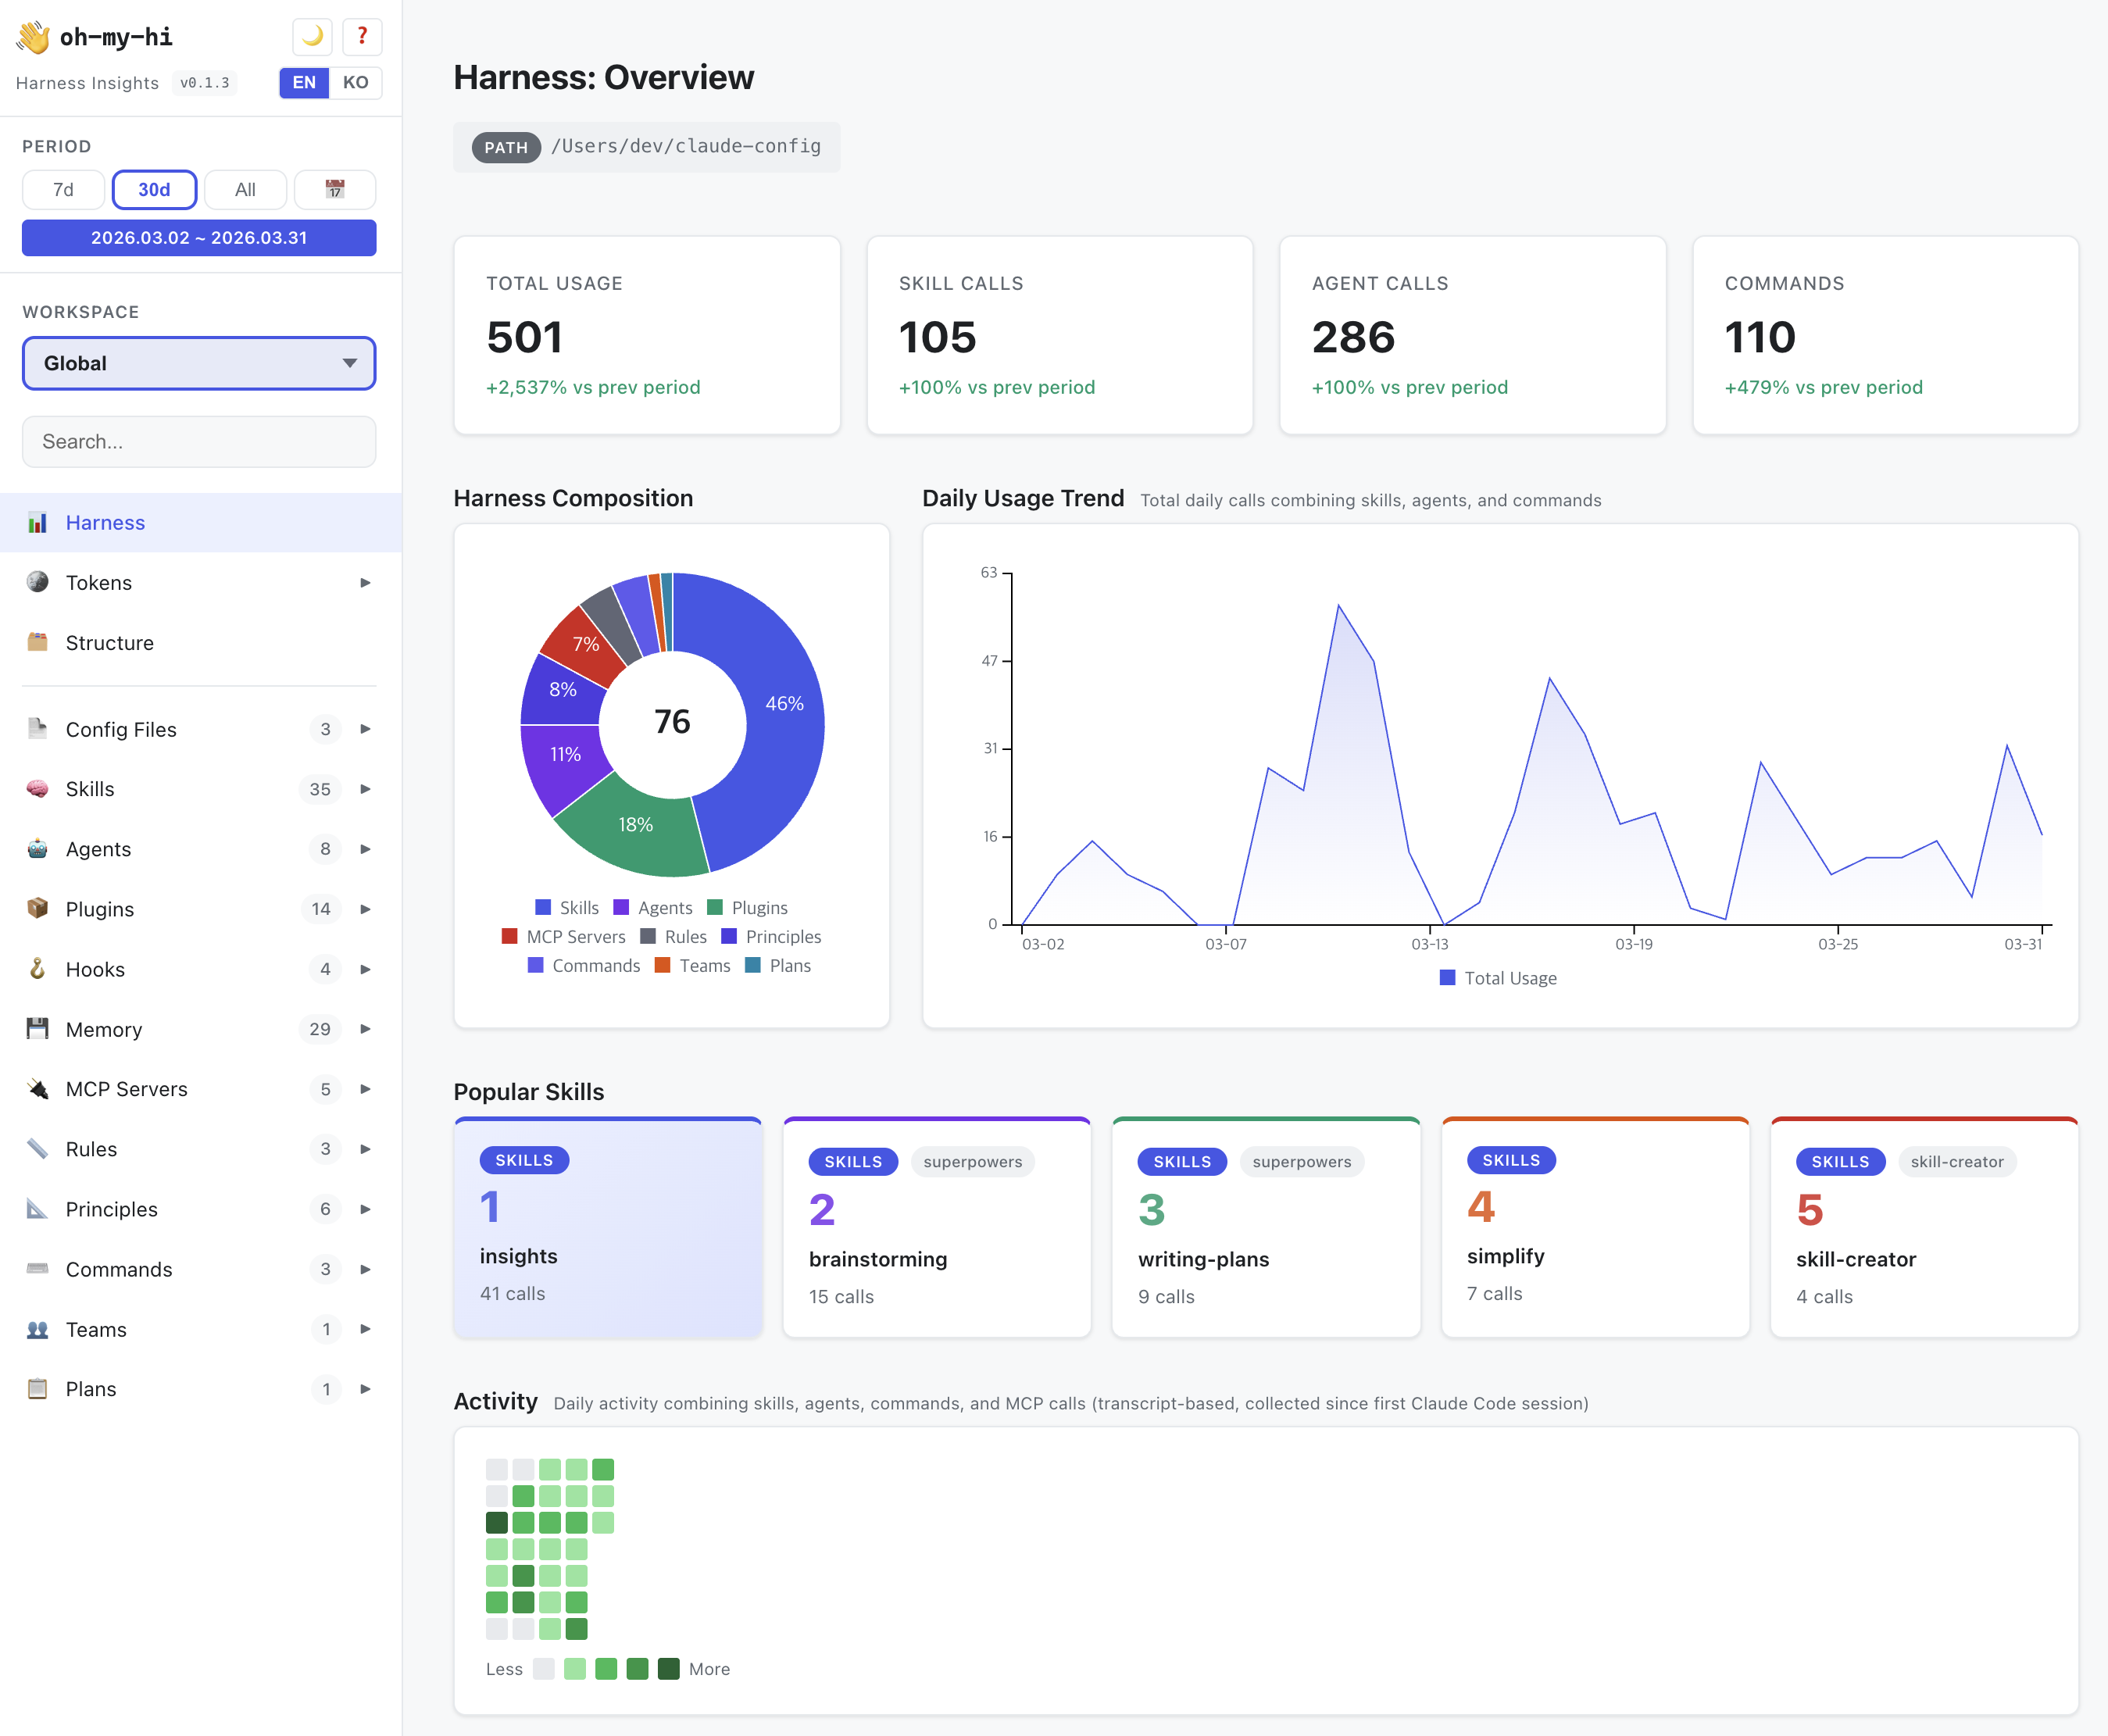Switch period to All

pyautogui.click(x=244, y=189)
